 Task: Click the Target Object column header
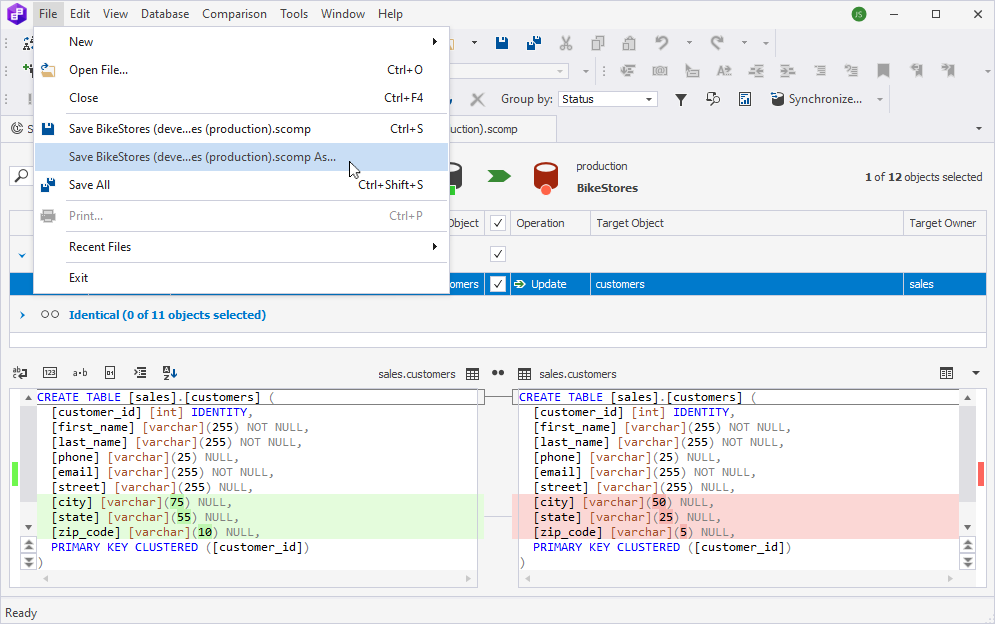coord(746,223)
